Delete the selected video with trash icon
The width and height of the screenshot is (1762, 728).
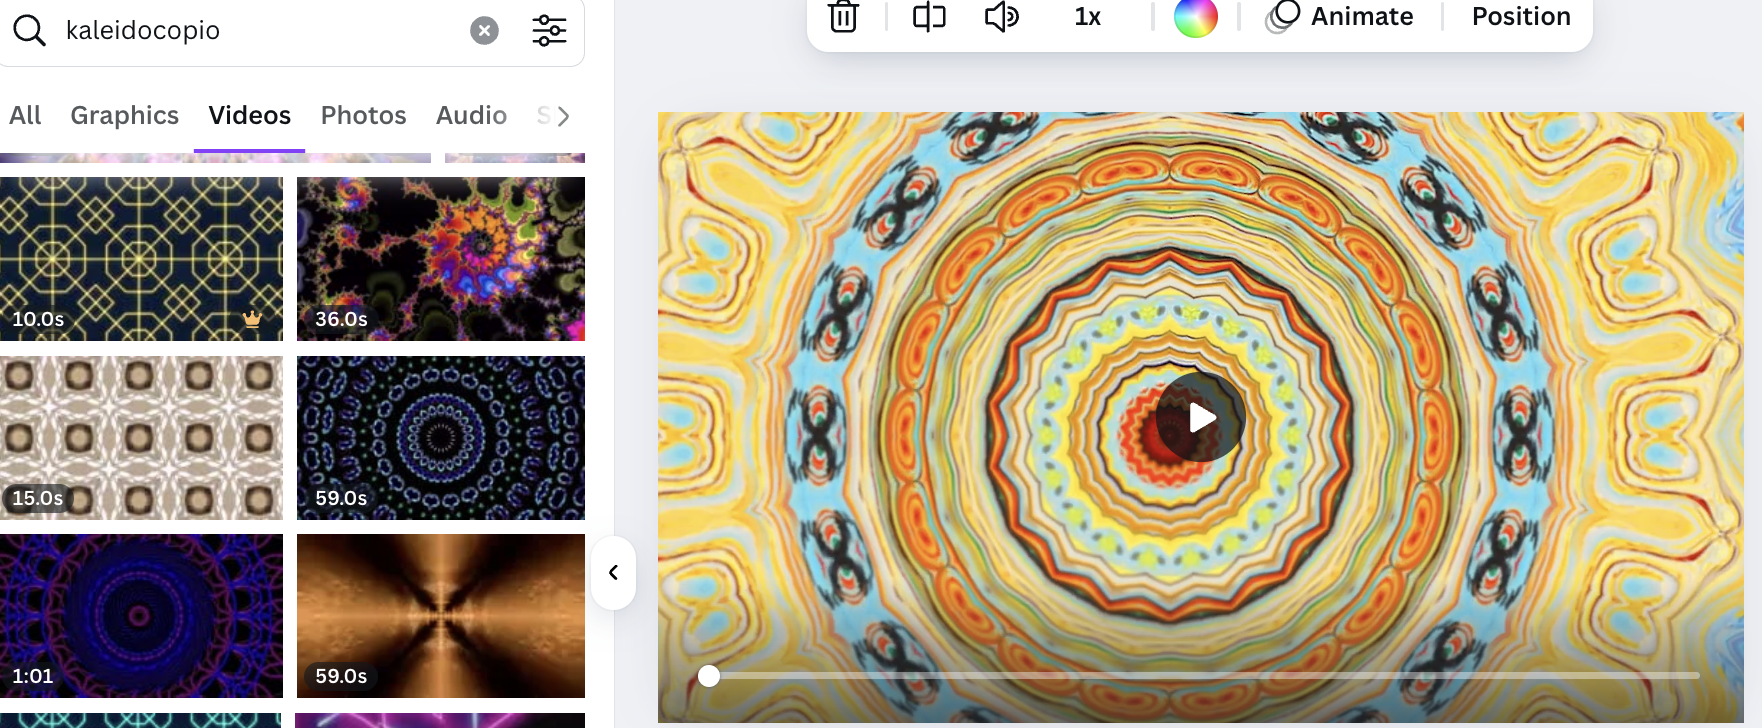[843, 17]
